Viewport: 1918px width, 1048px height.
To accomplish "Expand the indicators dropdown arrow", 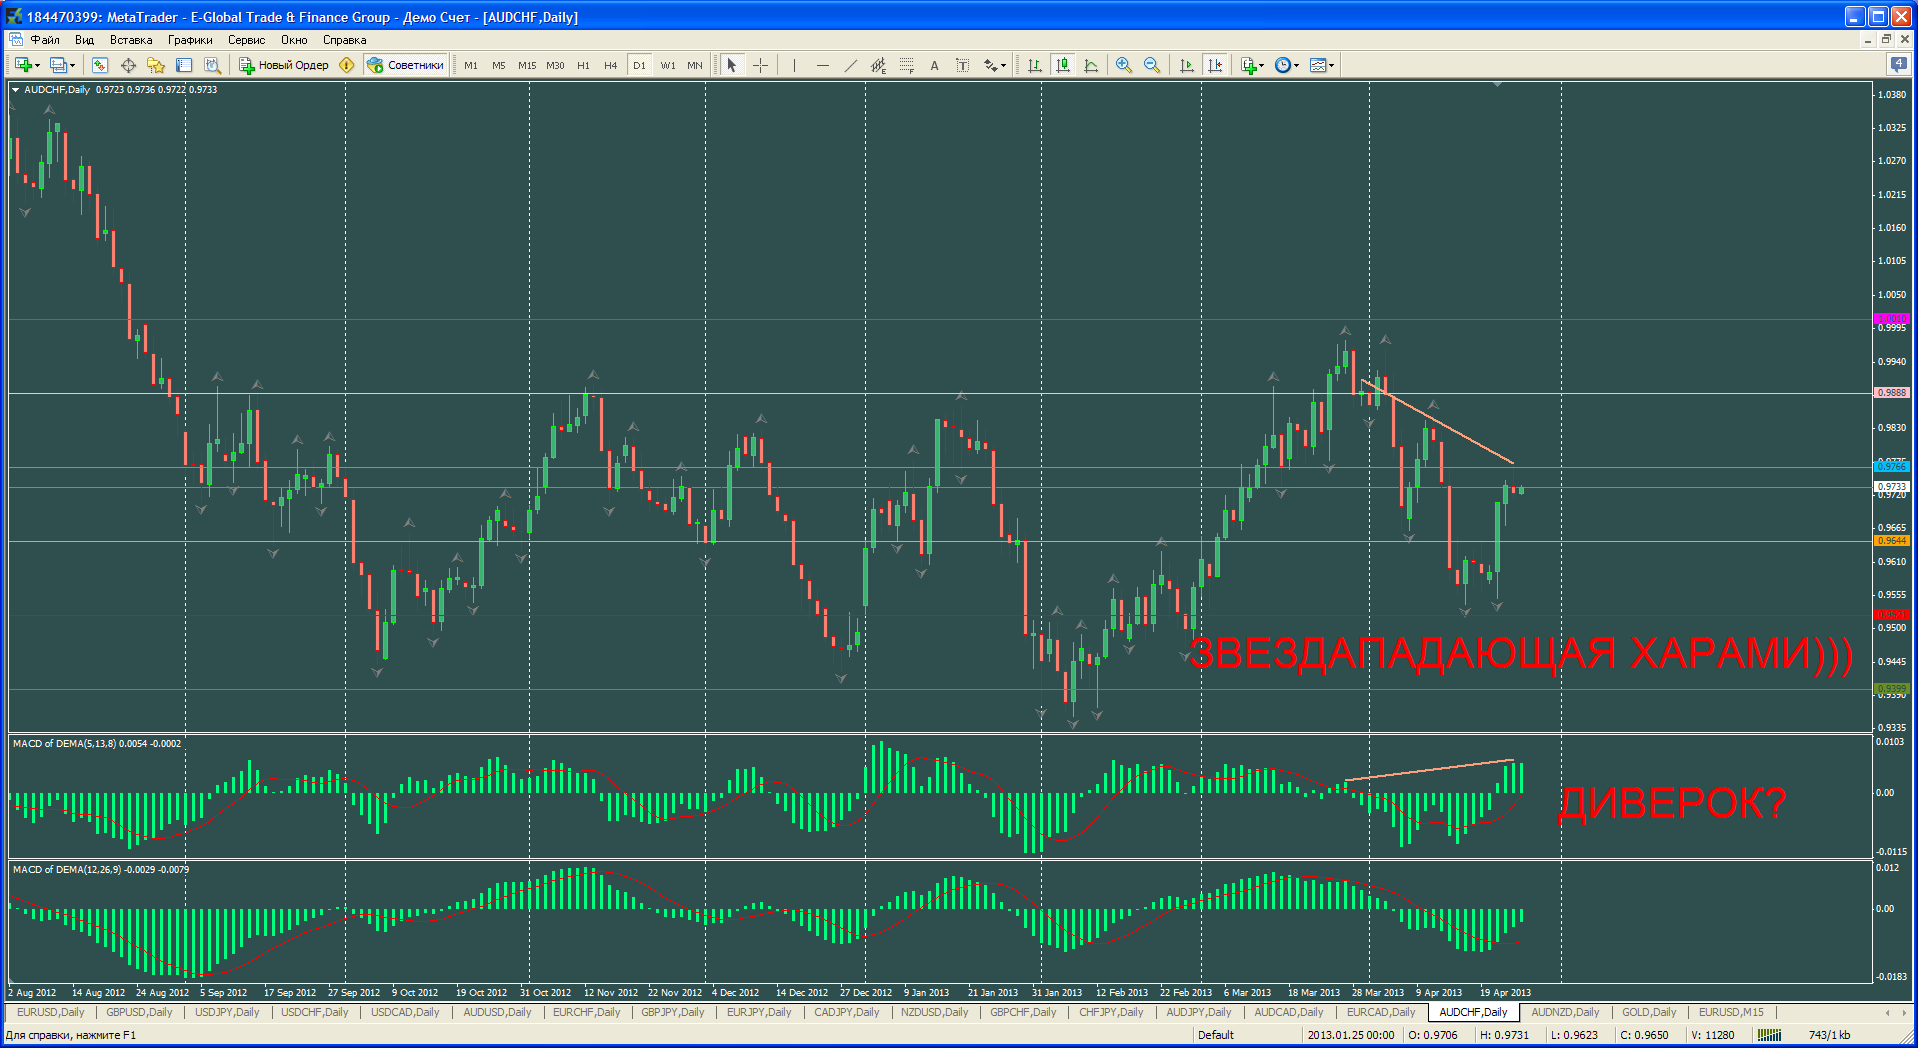I will (1261, 66).
